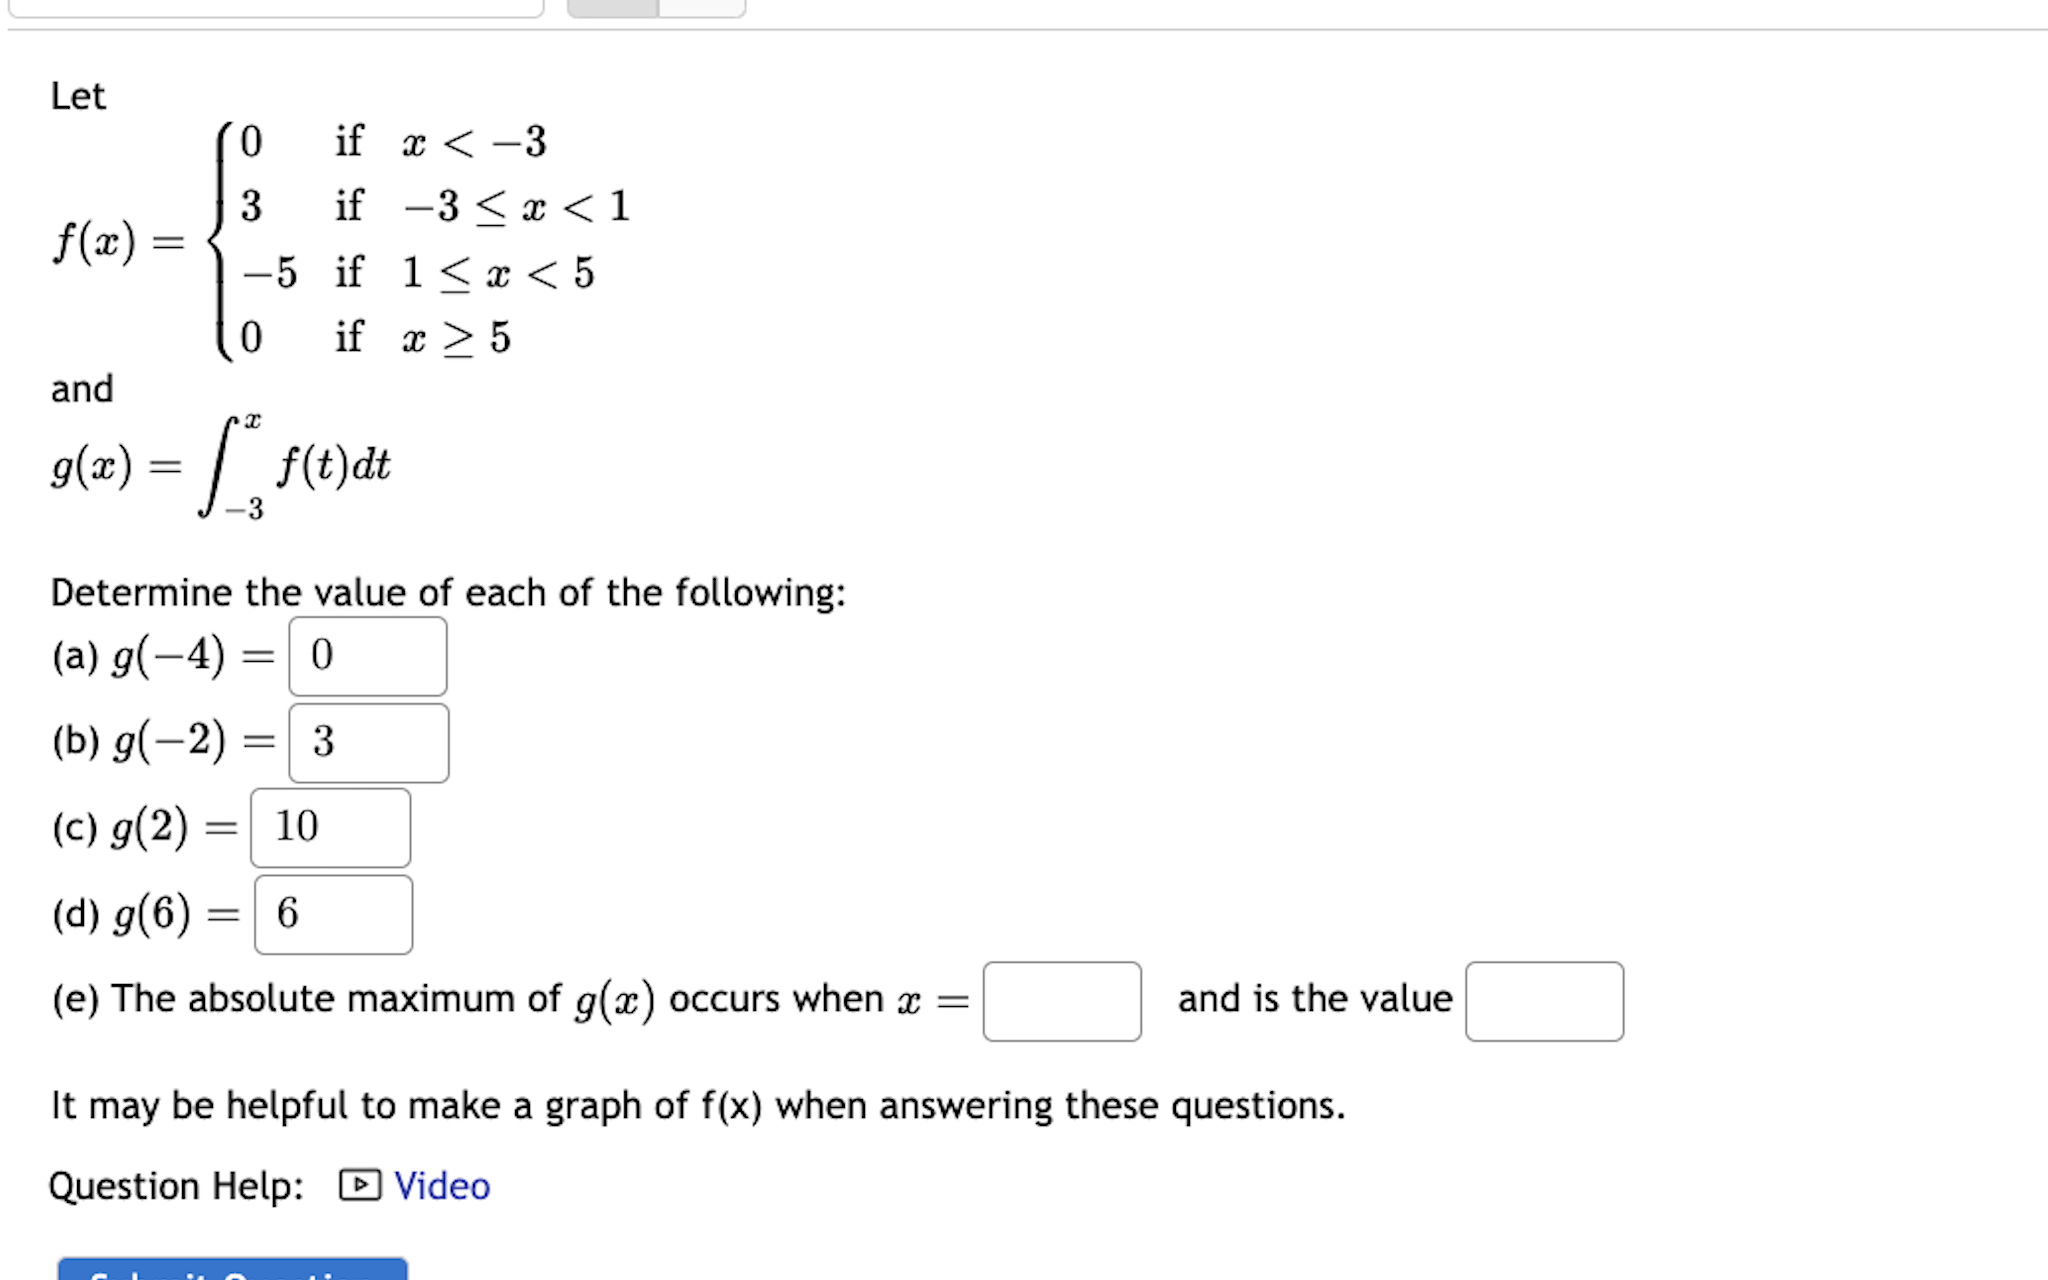
Task: Select the empty x-value box in part (e)
Action: pos(1062,1002)
